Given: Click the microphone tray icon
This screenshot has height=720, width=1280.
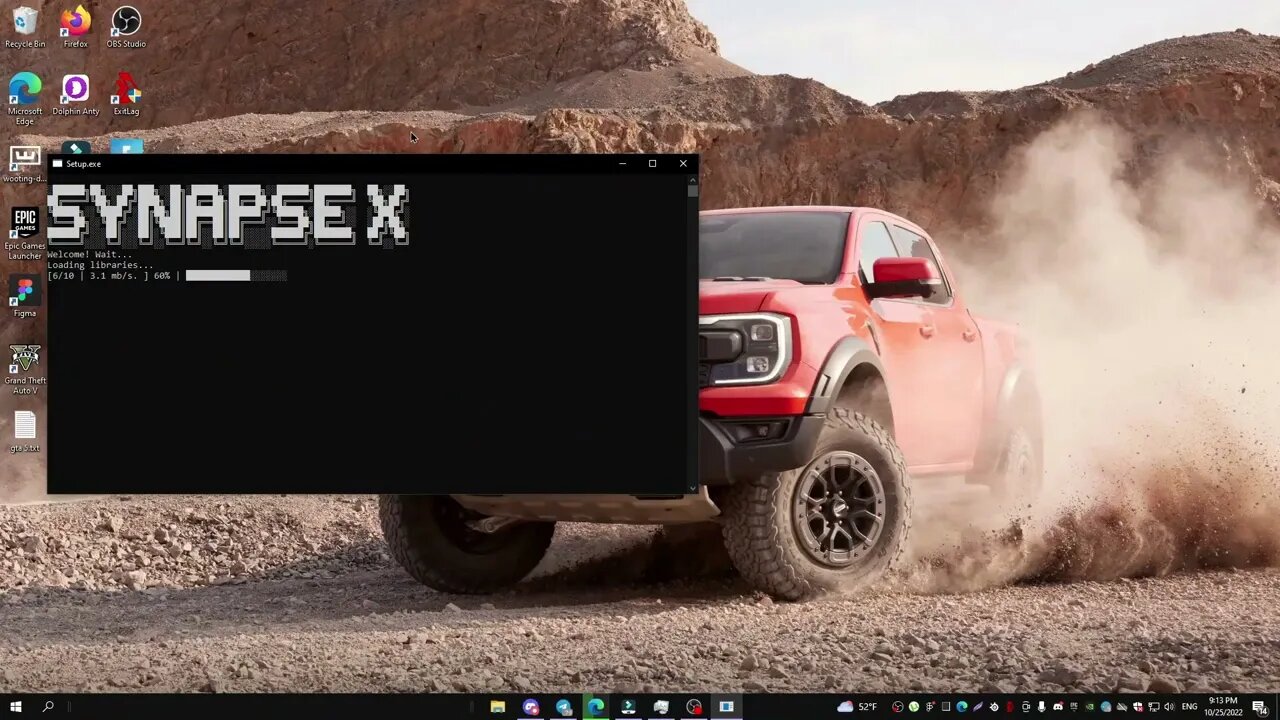Looking at the screenshot, I should pos(1041,707).
